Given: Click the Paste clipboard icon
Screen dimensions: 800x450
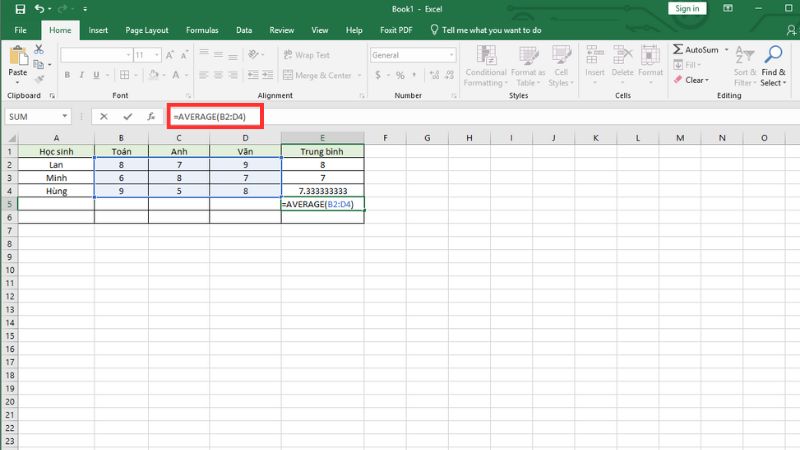Looking at the screenshot, I should point(17,58).
